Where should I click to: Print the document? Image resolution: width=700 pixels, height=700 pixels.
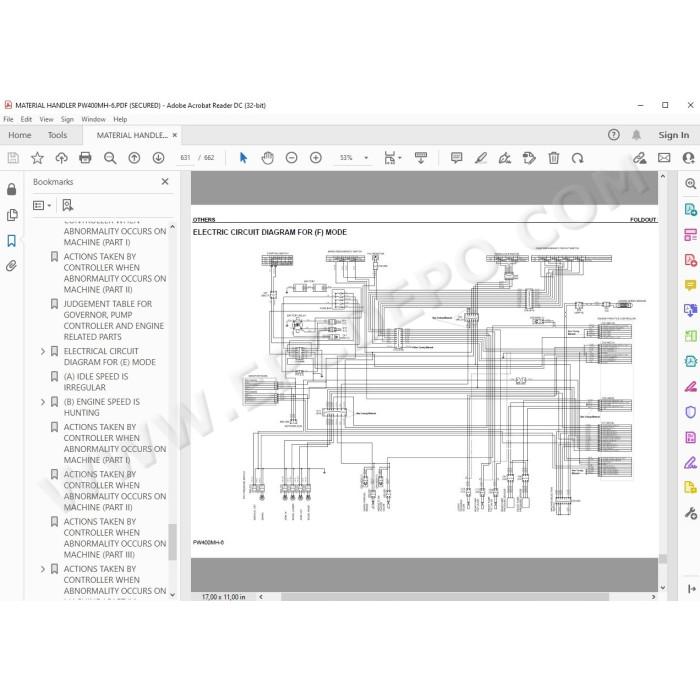tap(85, 158)
